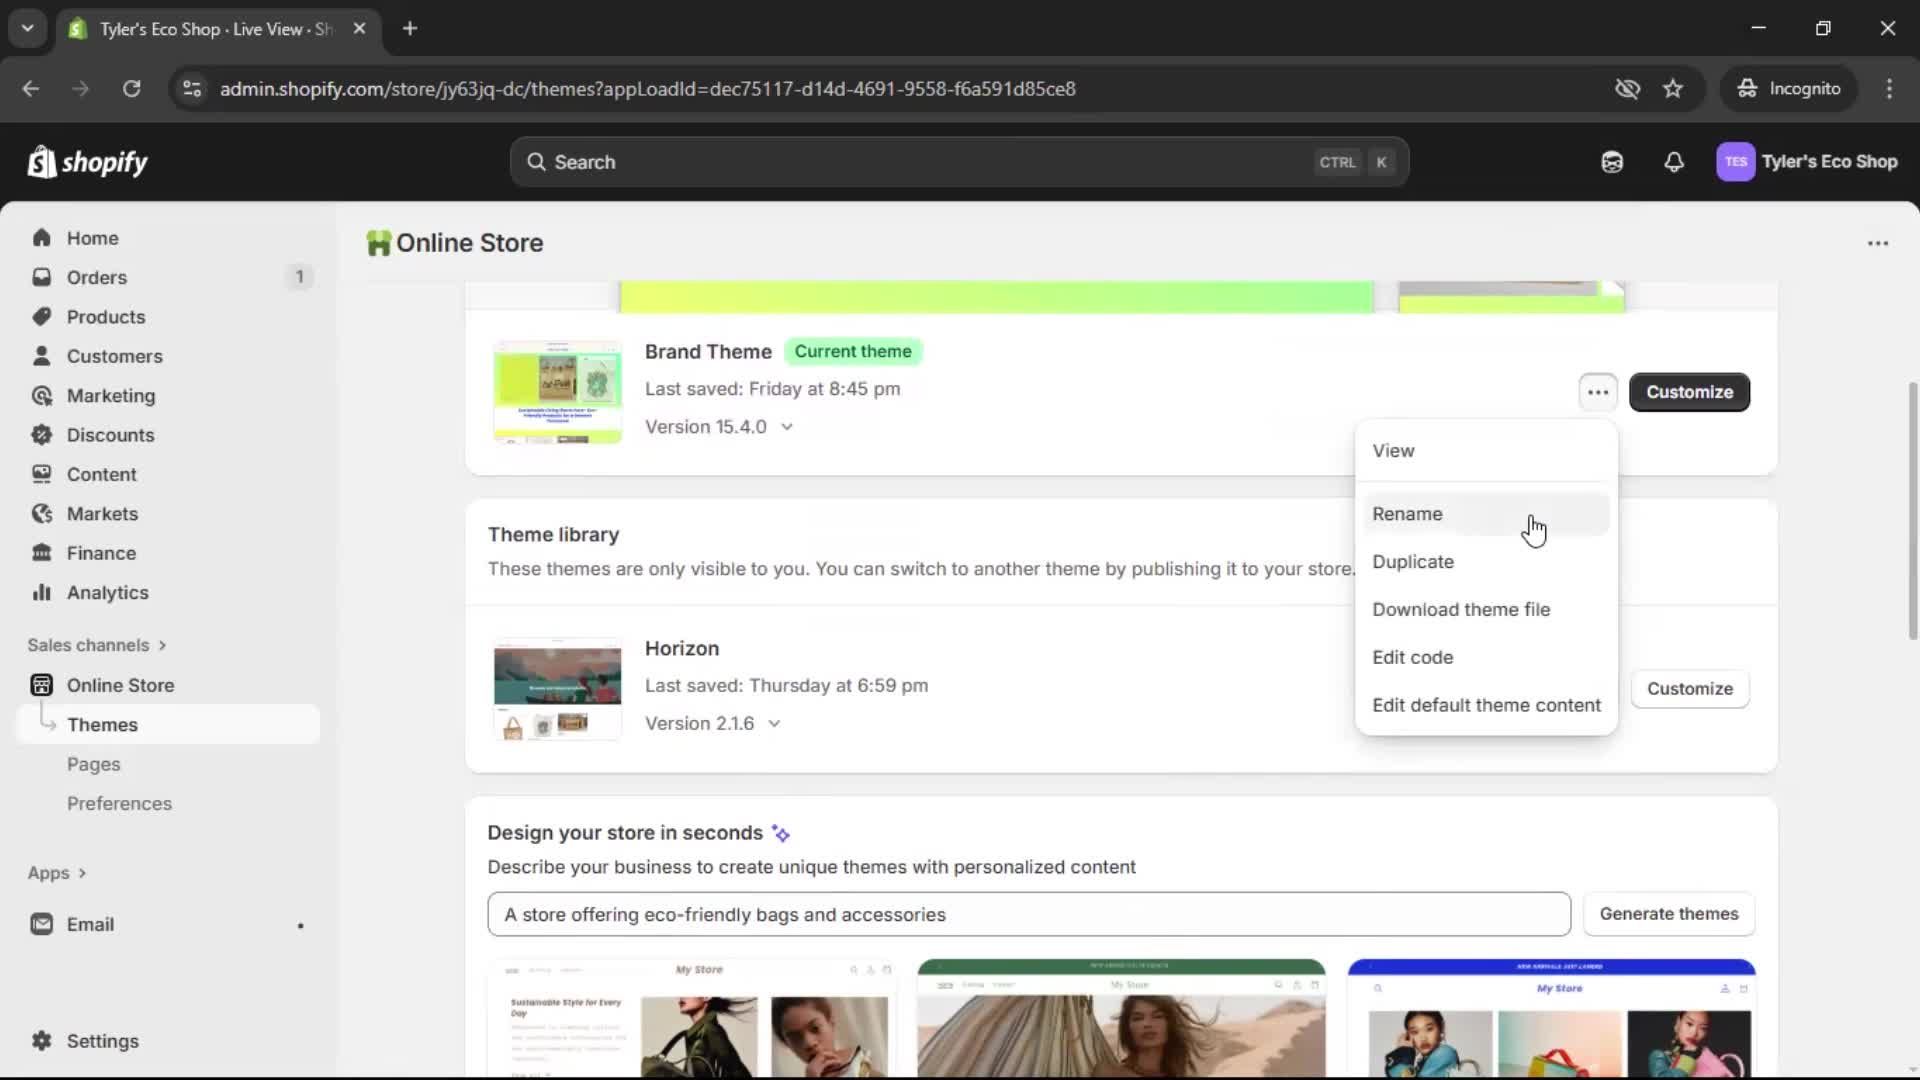Click the Orders count badge 1

[298, 277]
